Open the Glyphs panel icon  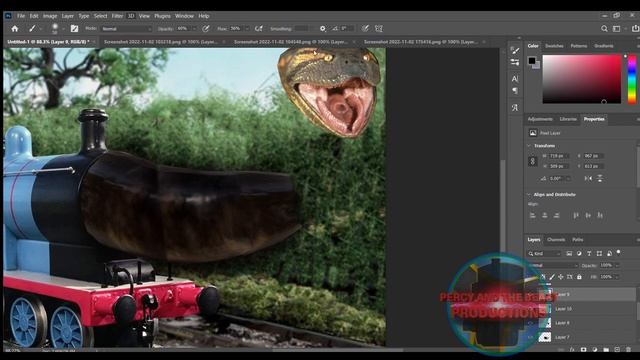coord(515,108)
